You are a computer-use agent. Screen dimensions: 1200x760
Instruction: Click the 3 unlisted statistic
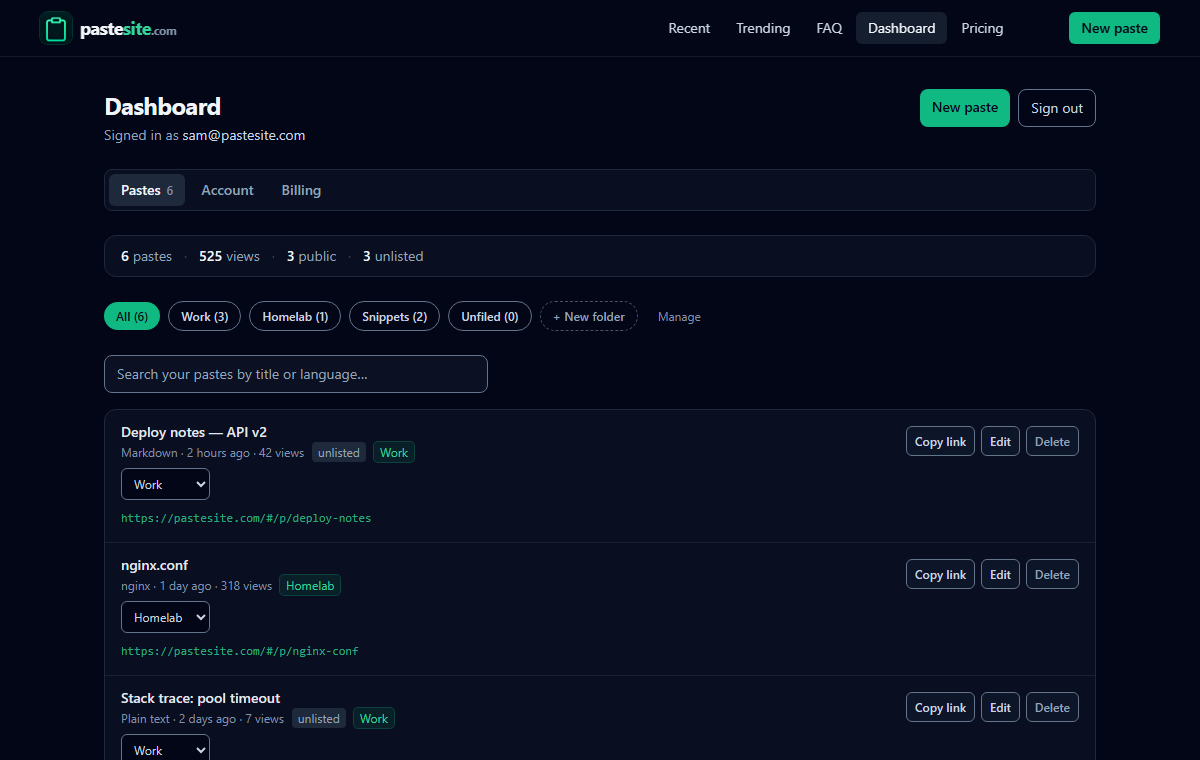393,256
